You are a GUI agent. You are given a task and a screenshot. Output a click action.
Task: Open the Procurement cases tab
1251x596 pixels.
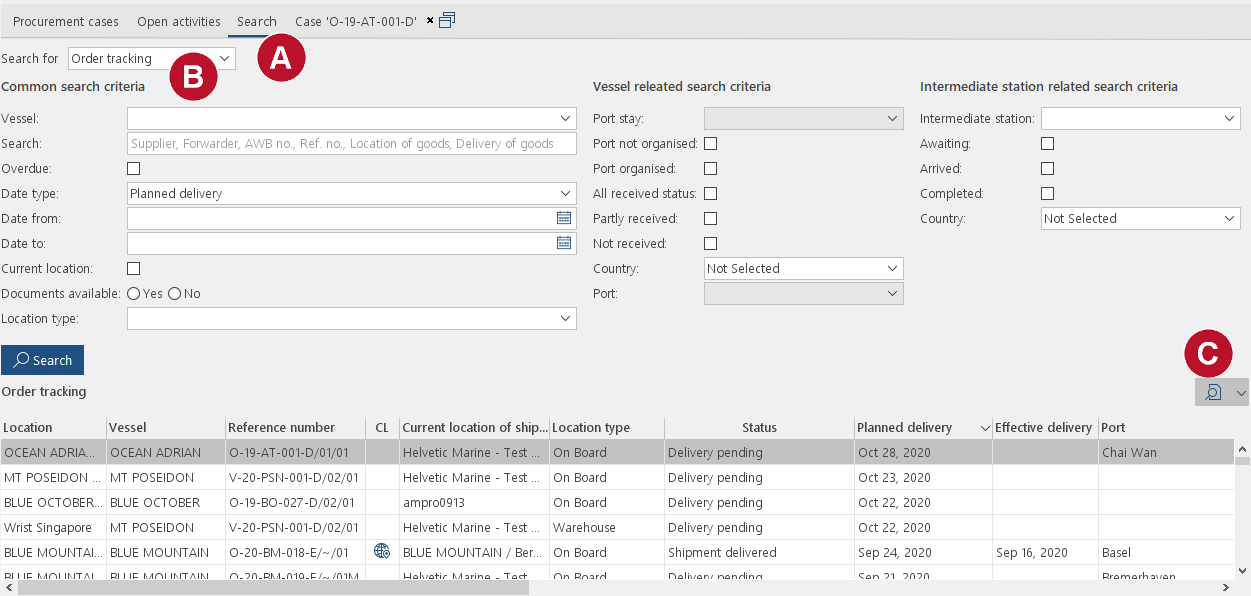tap(65, 21)
